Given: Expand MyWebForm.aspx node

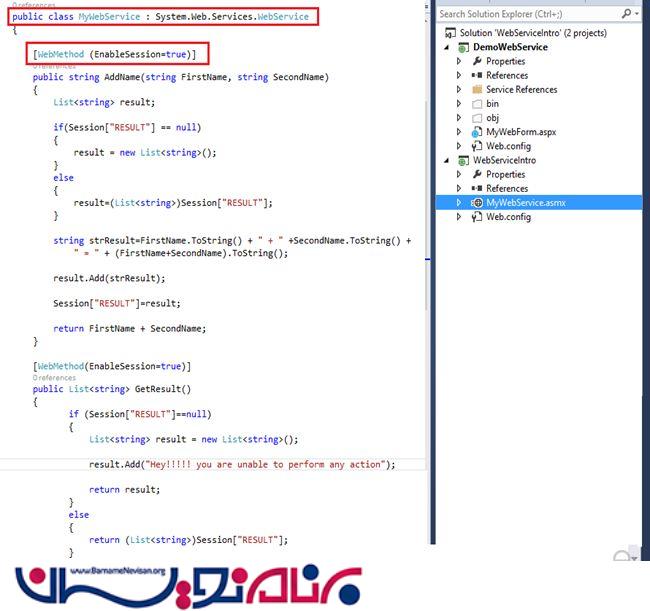Looking at the screenshot, I should point(459,131).
